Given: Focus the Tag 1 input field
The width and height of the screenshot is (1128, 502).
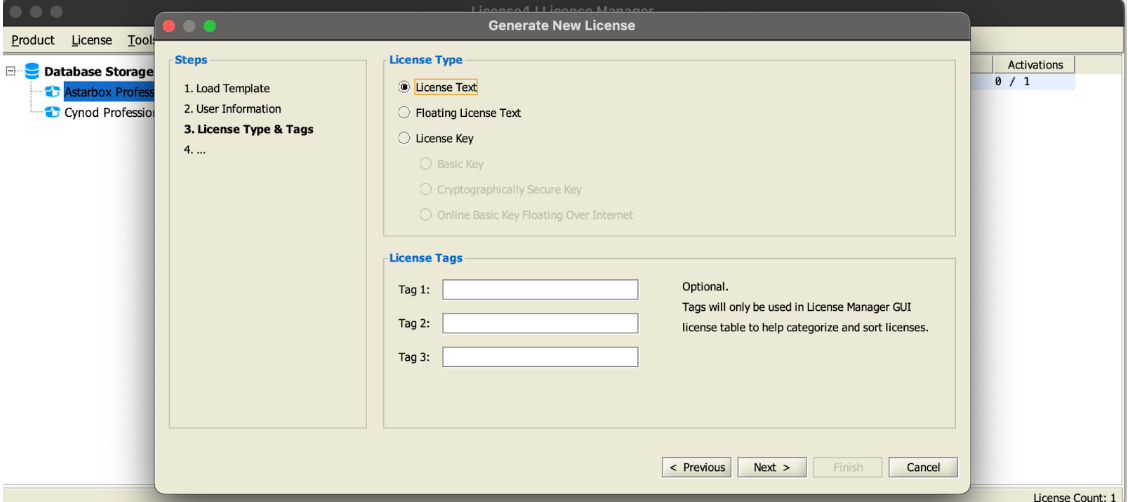Looking at the screenshot, I should click(540, 290).
